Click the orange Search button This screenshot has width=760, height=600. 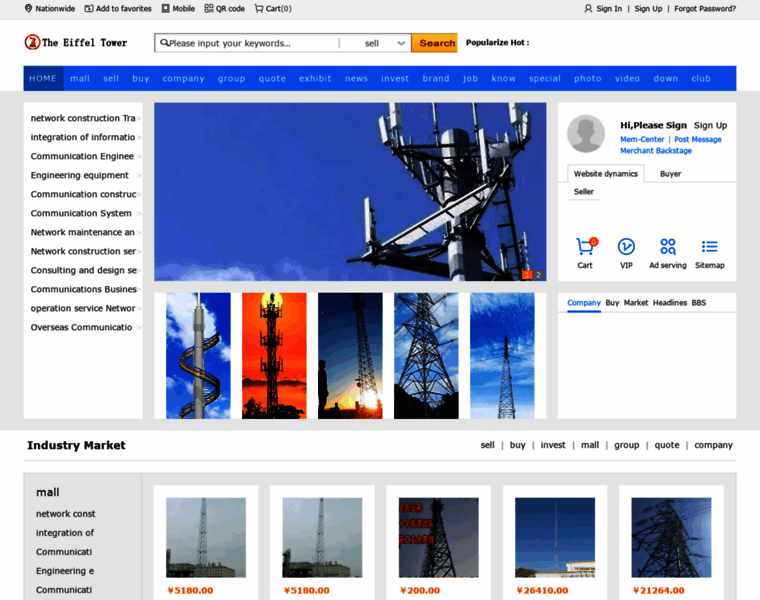pos(434,43)
